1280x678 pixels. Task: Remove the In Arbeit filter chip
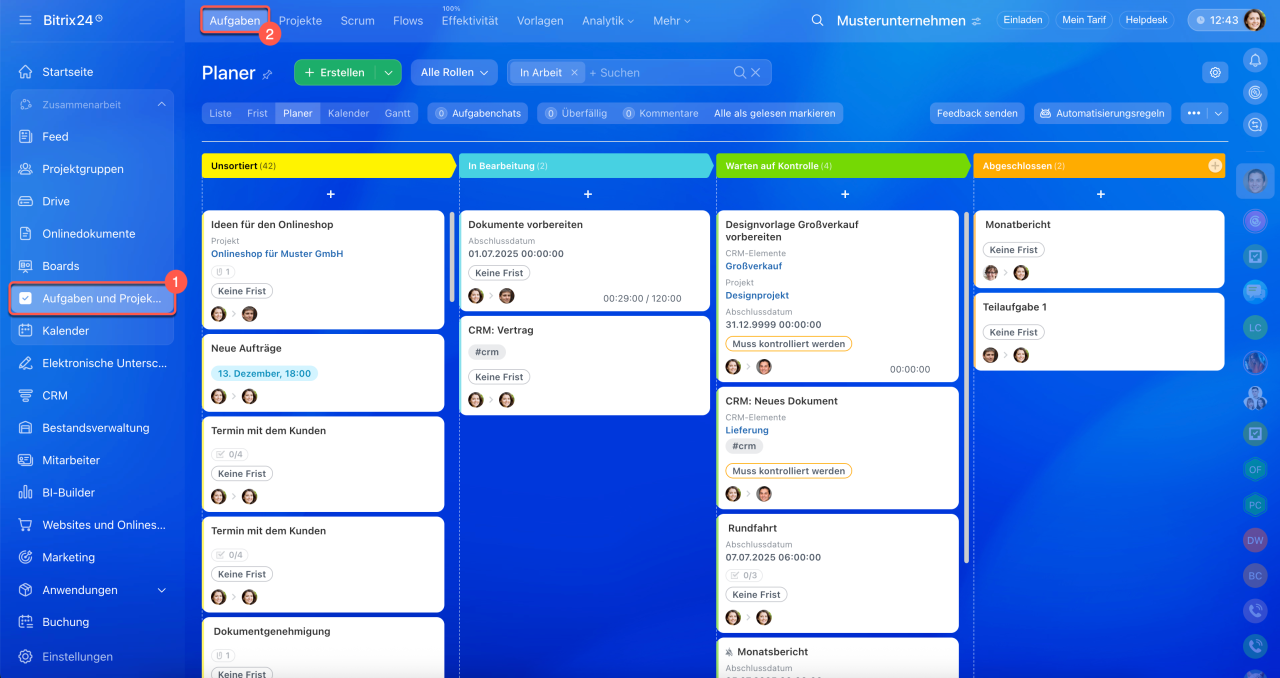574,72
